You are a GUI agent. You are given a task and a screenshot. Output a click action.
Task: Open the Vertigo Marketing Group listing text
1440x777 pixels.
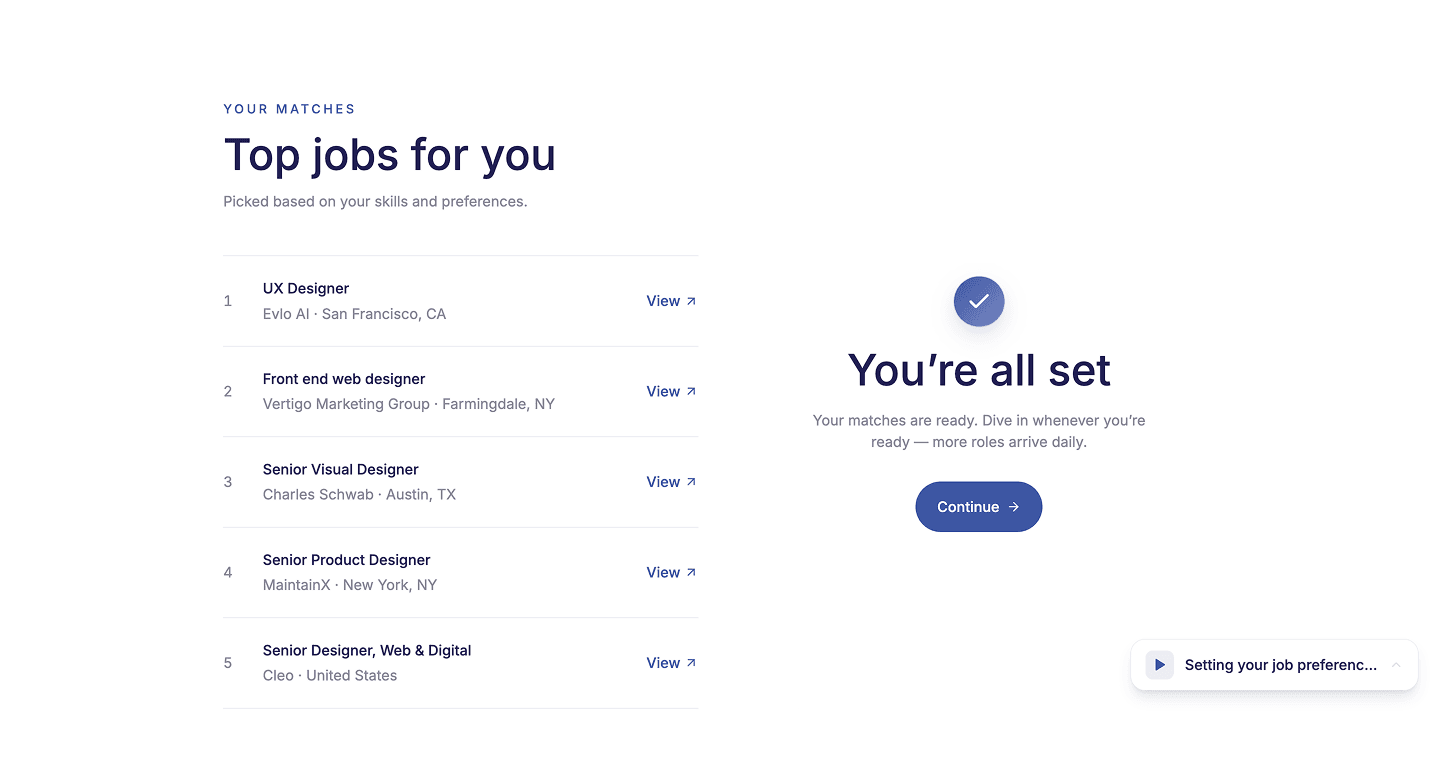[408, 404]
